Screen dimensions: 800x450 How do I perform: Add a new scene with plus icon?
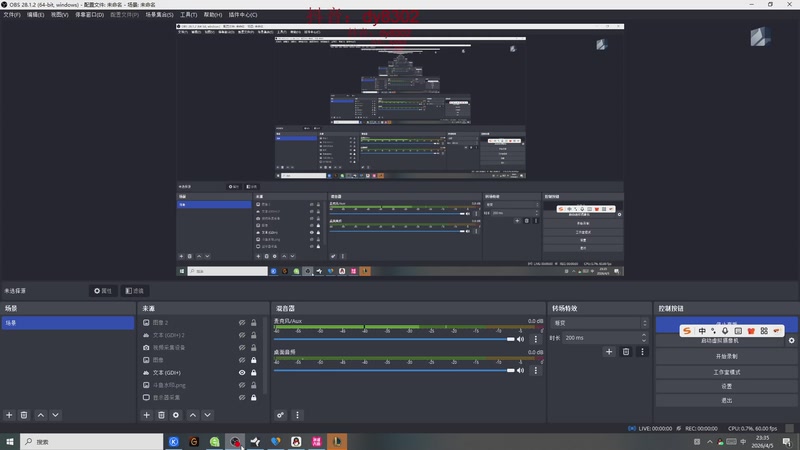point(9,415)
